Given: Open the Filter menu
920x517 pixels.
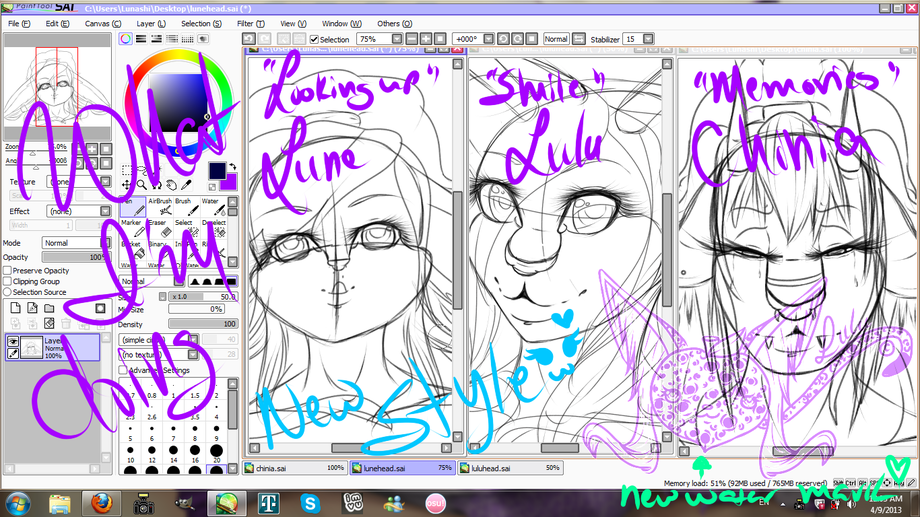Looking at the screenshot, I should pos(251,23).
